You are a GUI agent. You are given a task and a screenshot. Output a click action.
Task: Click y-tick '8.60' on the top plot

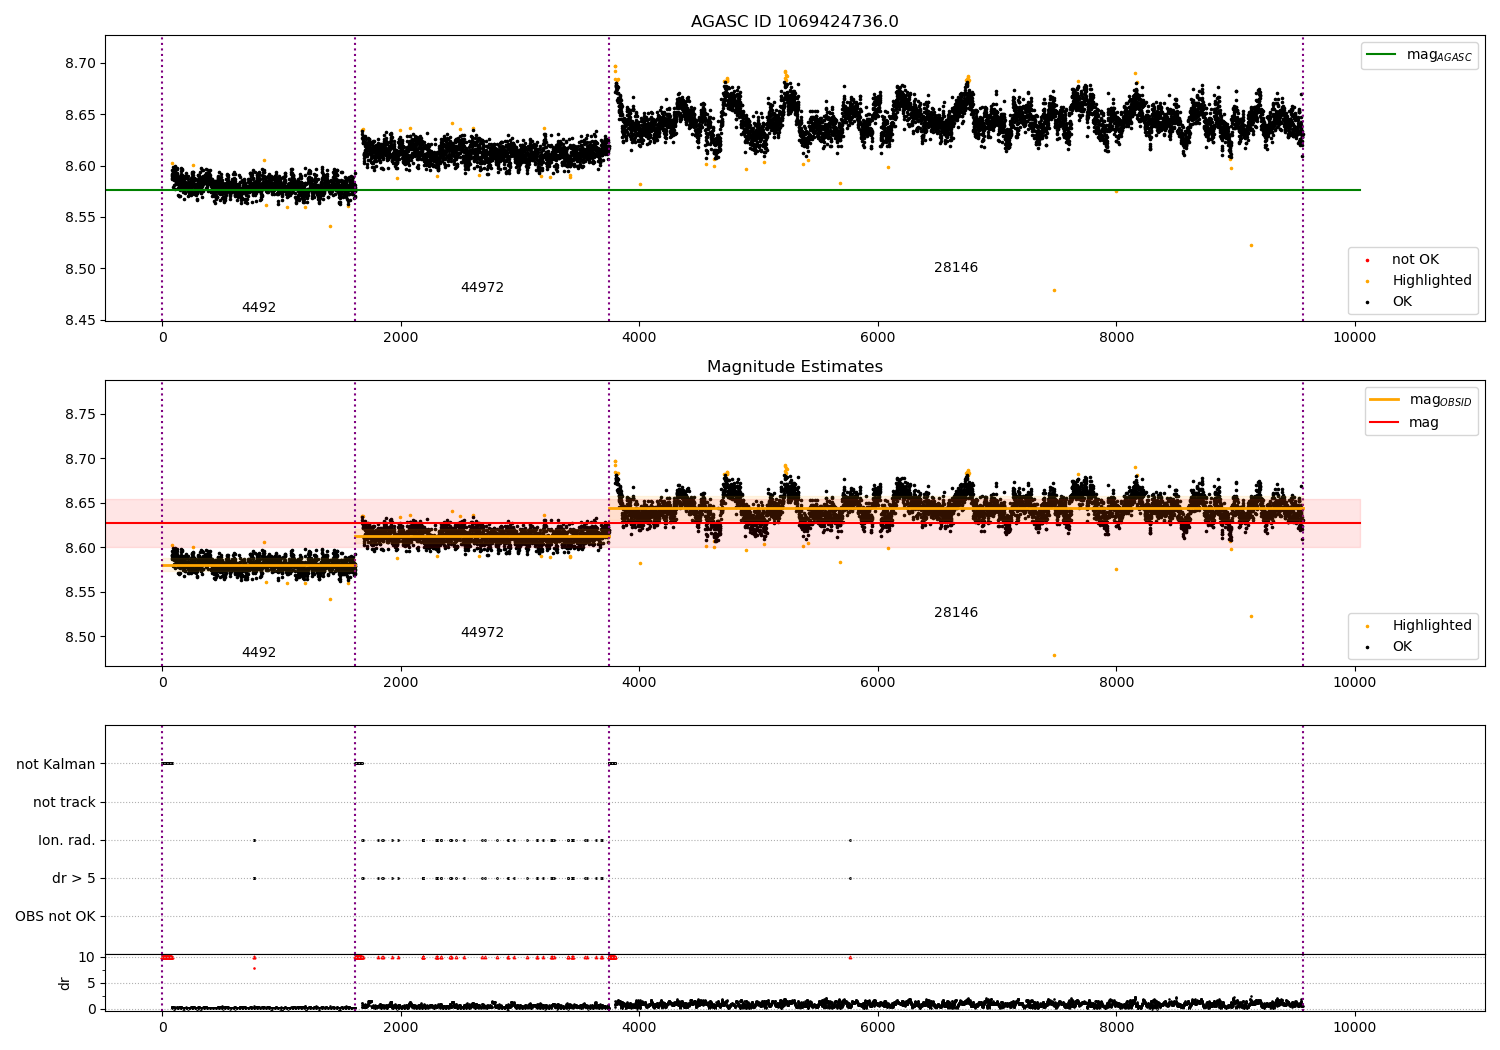[x=81, y=166]
